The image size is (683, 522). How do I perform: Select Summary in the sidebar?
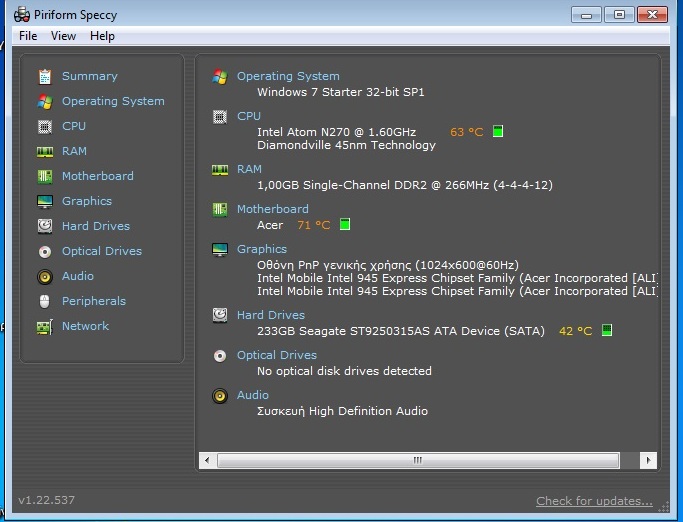click(90, 76)
